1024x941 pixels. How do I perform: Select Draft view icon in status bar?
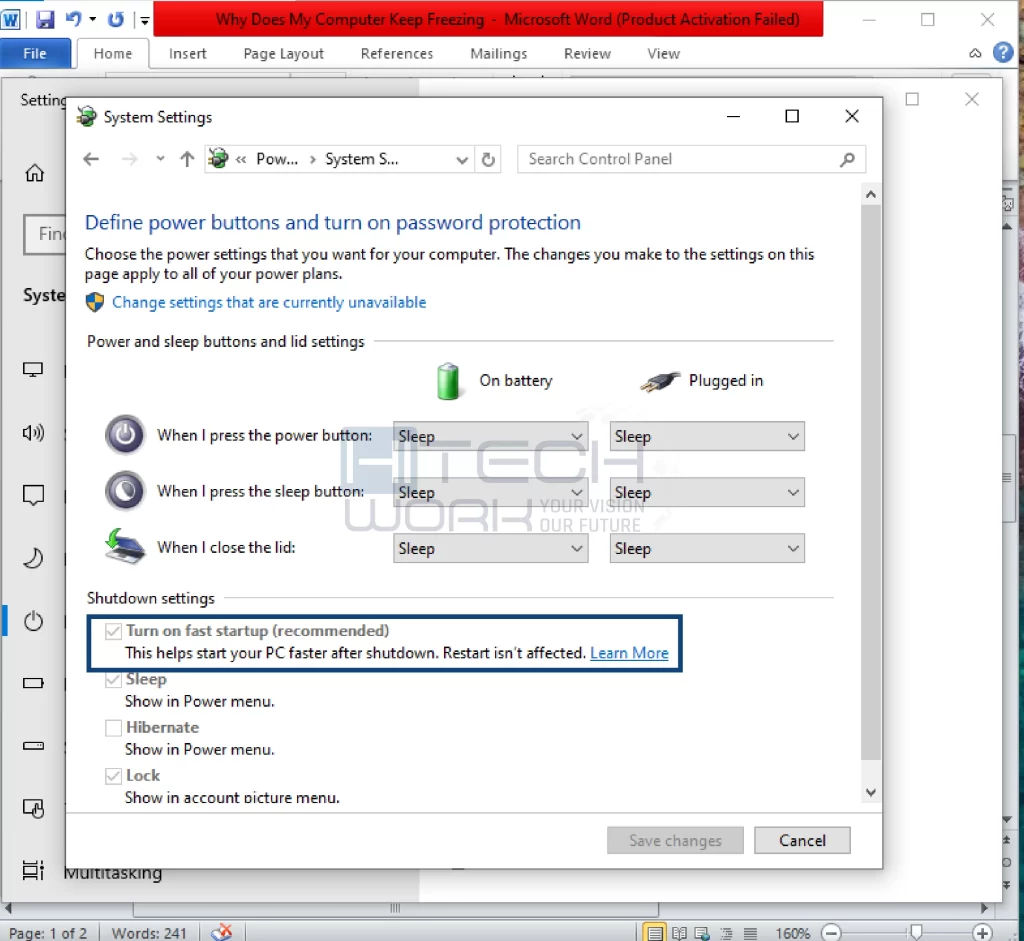750,933
